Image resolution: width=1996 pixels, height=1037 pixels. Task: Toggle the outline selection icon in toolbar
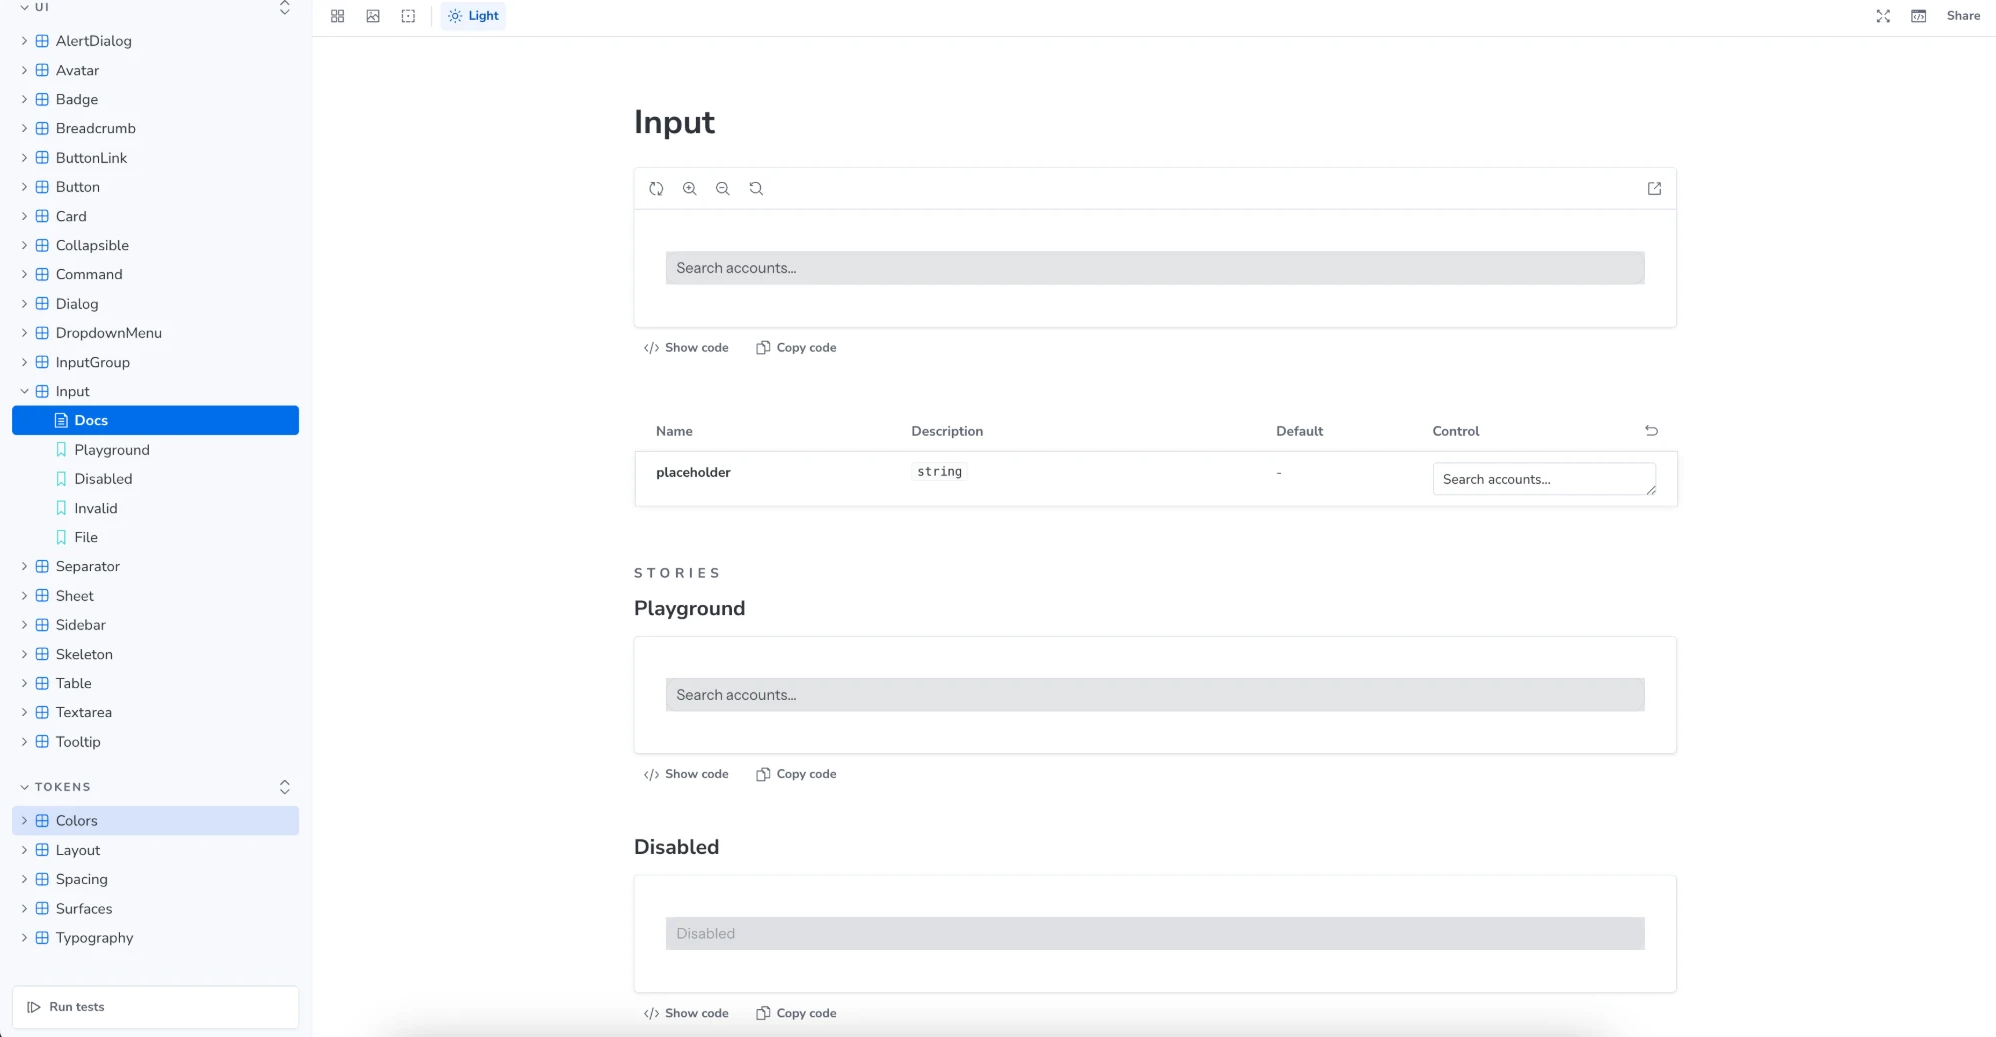click(408, 16)
